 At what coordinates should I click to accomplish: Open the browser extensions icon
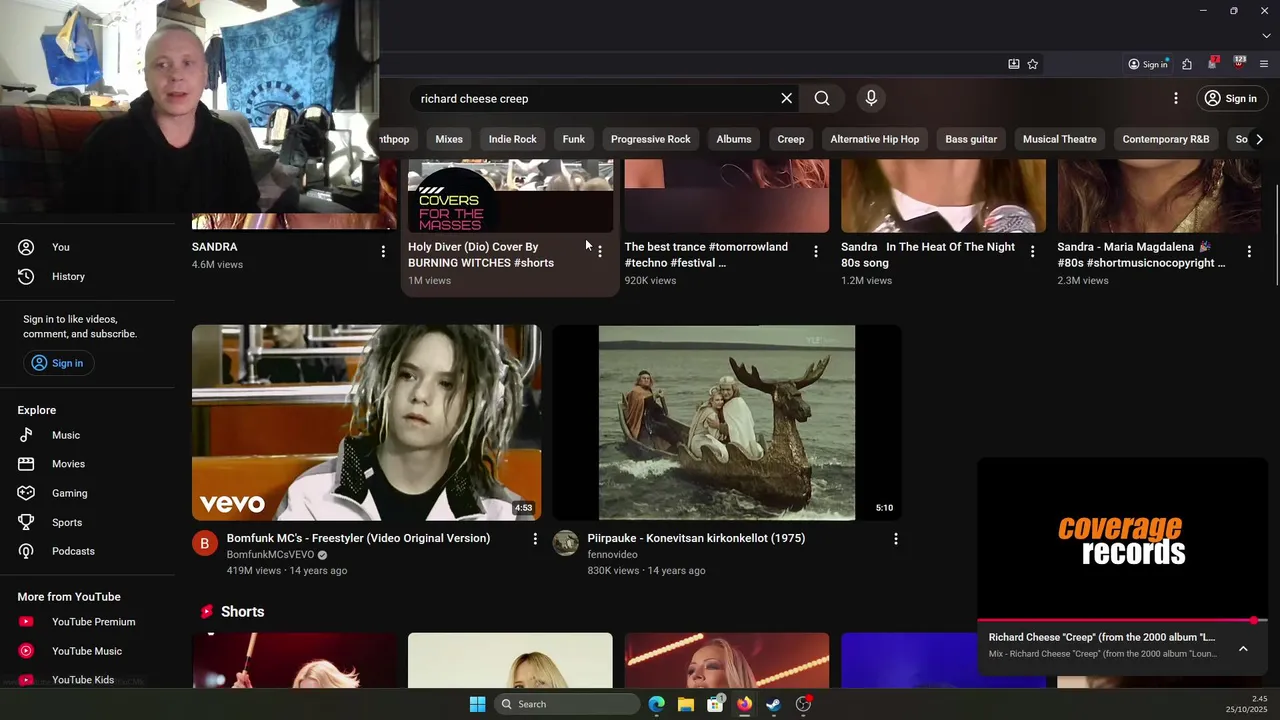(1187, 64)
